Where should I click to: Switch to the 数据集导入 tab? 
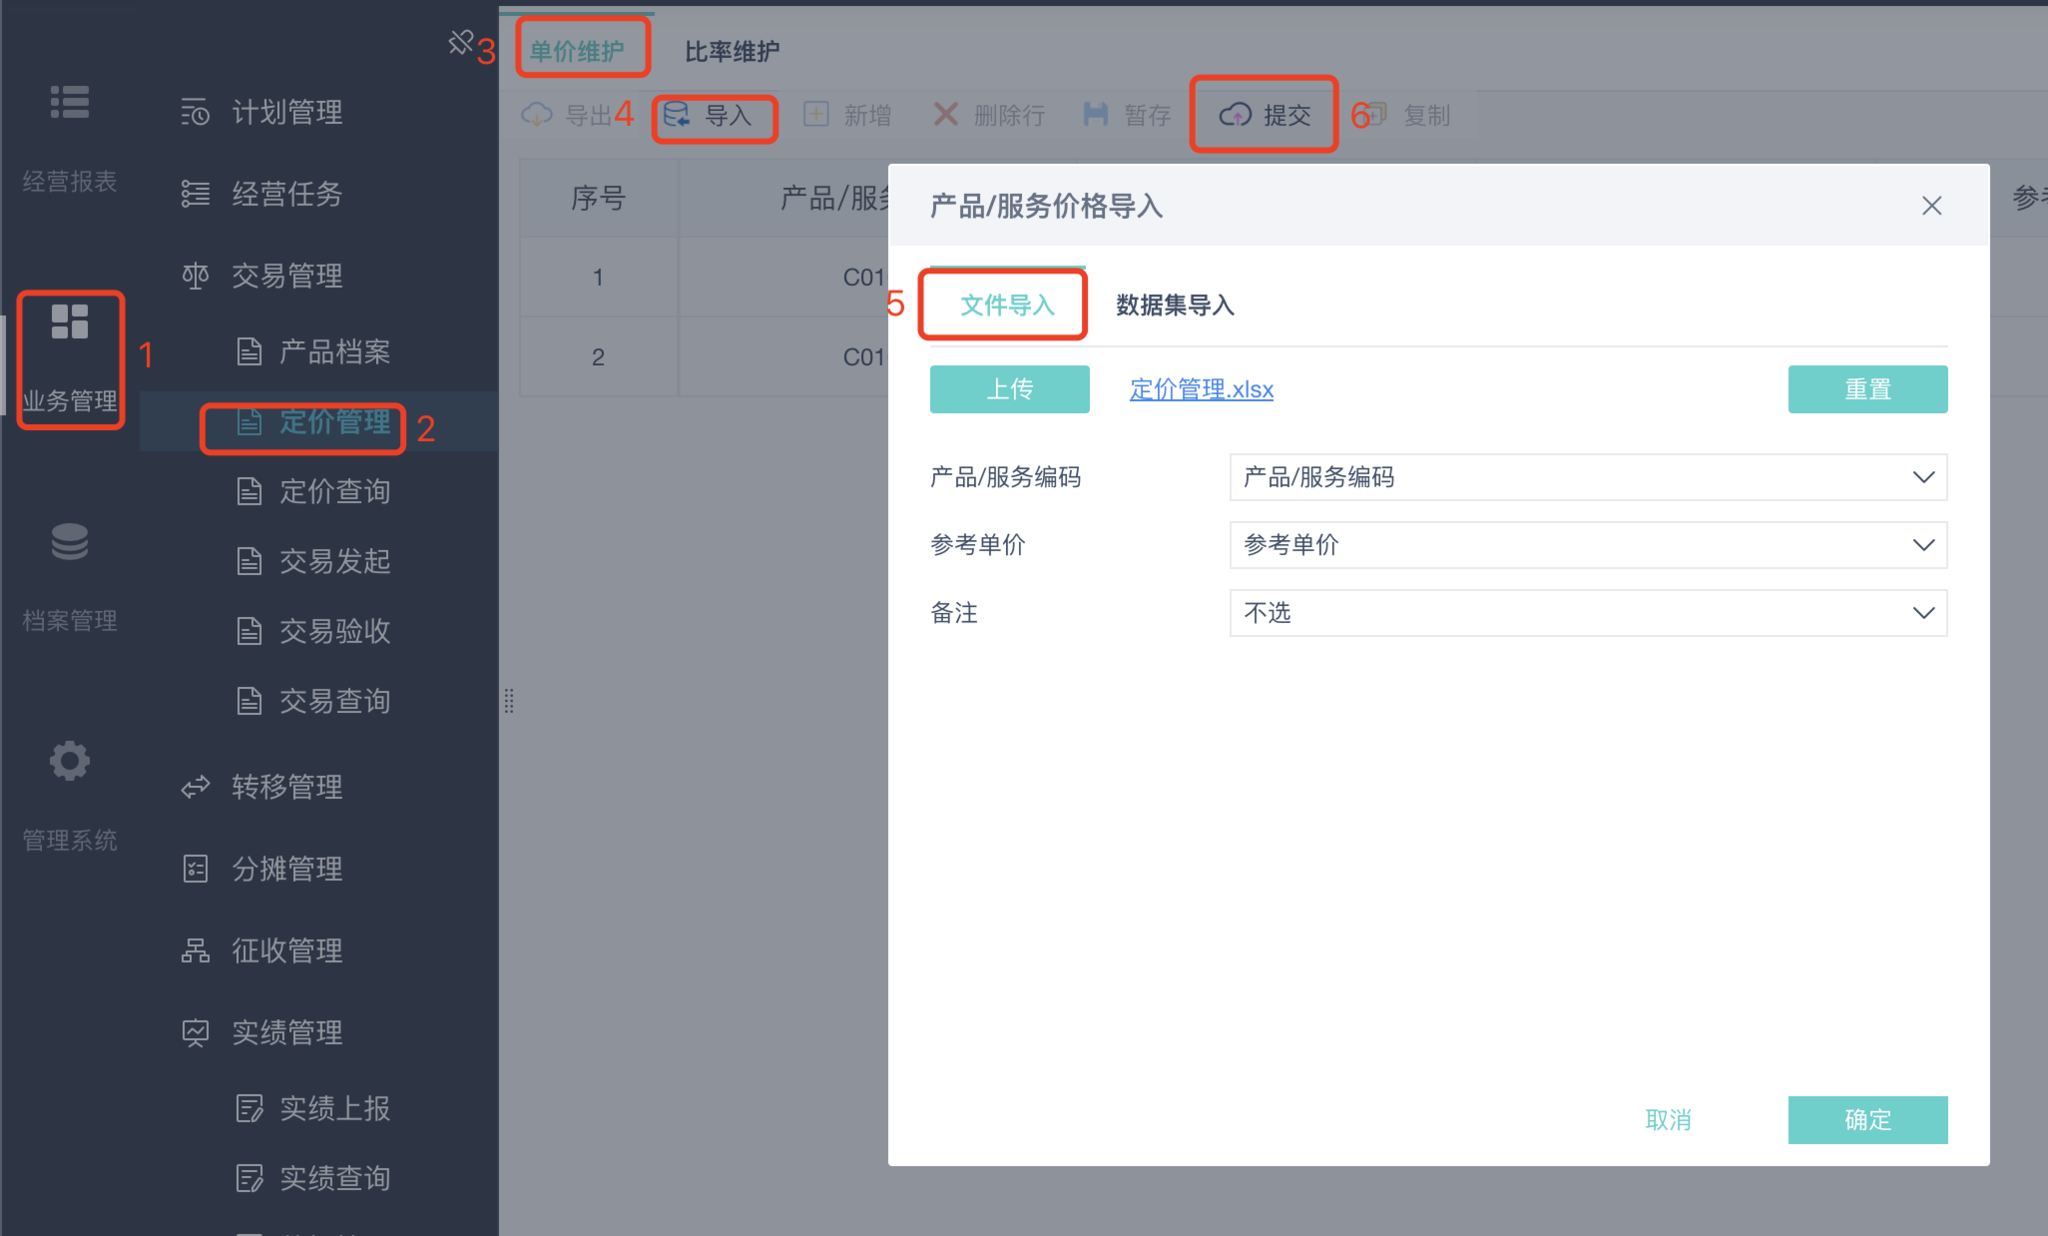(1175, 305)
